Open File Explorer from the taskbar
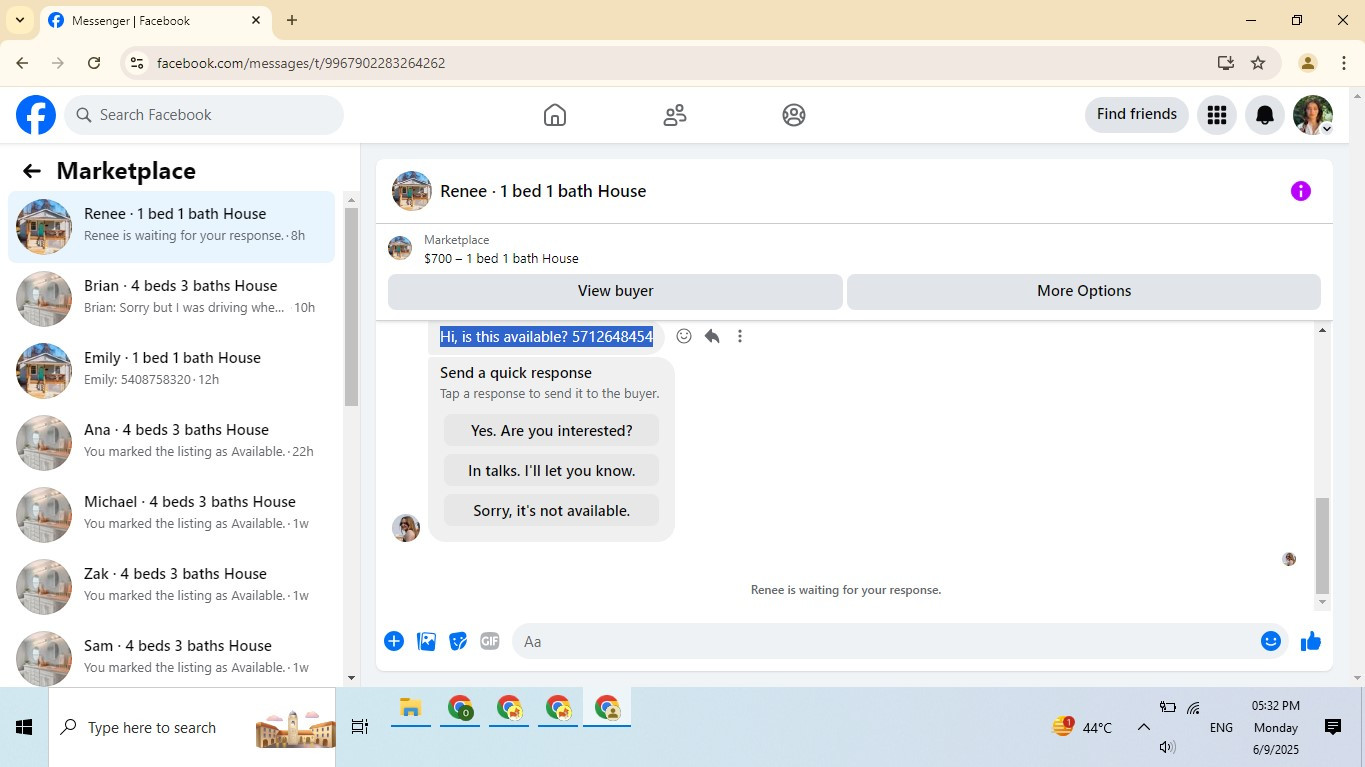Viewport: 1365px width, 767px height. (x=410, y=709)
